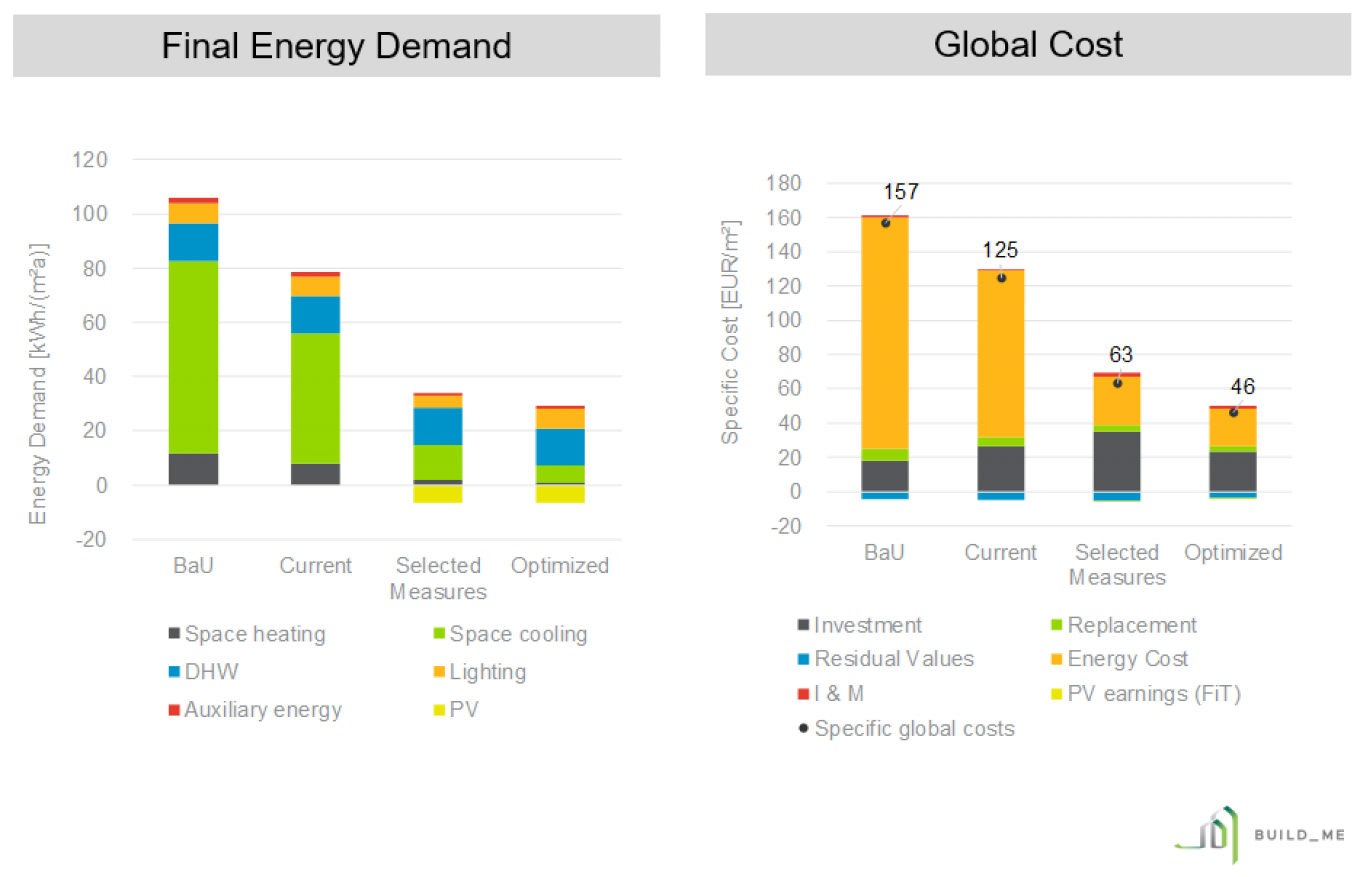Viewport: 1360px width, 877px height.
Task: Click the Residual Values legend marker
Action: pos(804,659)
